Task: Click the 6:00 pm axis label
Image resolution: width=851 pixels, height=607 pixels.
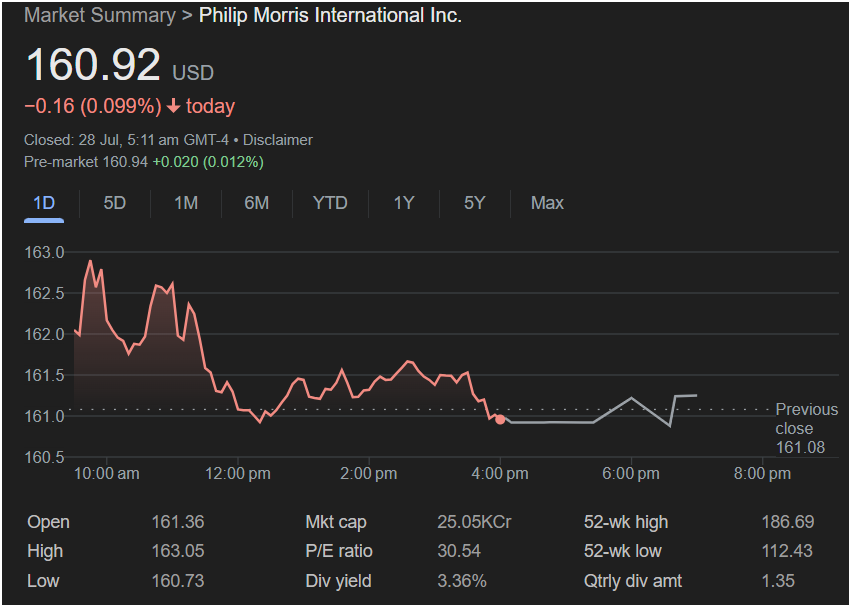Action: tap(631, 473)
